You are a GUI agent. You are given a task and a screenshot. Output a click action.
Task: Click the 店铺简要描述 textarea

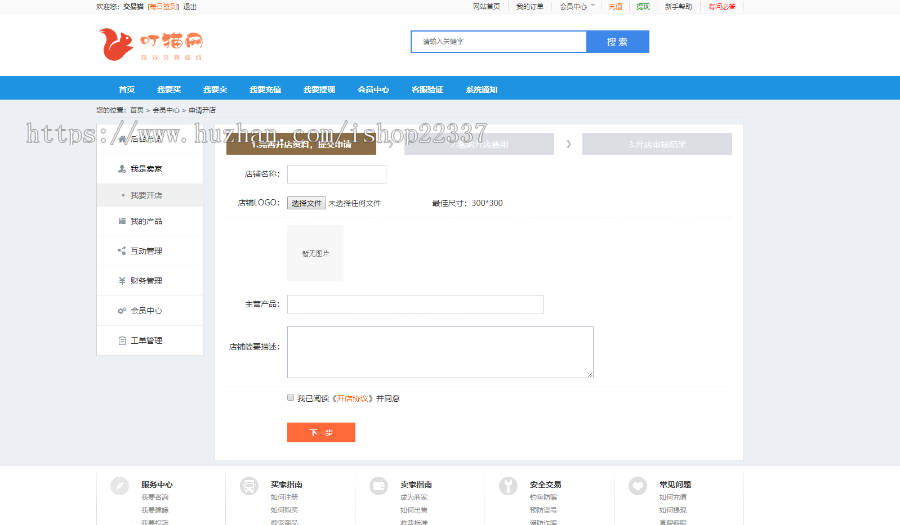[440, 352]
